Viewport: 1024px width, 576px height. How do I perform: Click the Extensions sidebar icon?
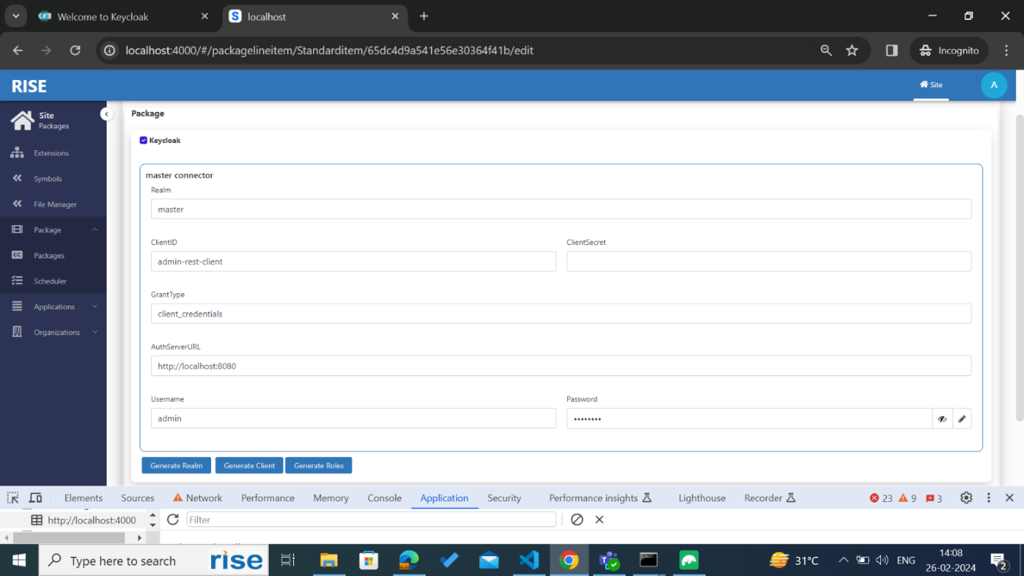[17, 153]
